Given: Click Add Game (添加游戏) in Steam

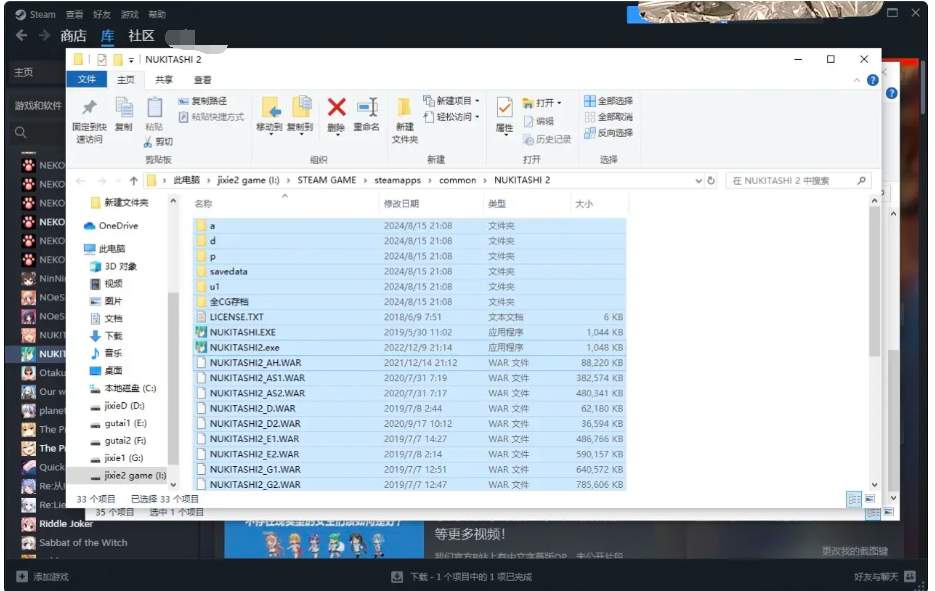Looking at the screenshot, I should 49,577.
